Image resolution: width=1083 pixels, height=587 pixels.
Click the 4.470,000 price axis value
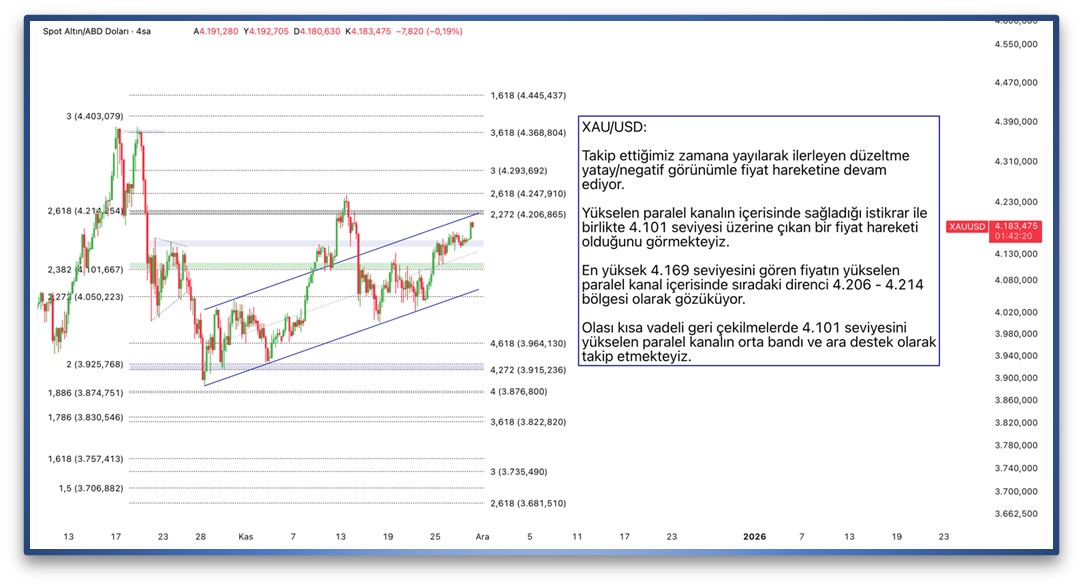point(1015,83)
